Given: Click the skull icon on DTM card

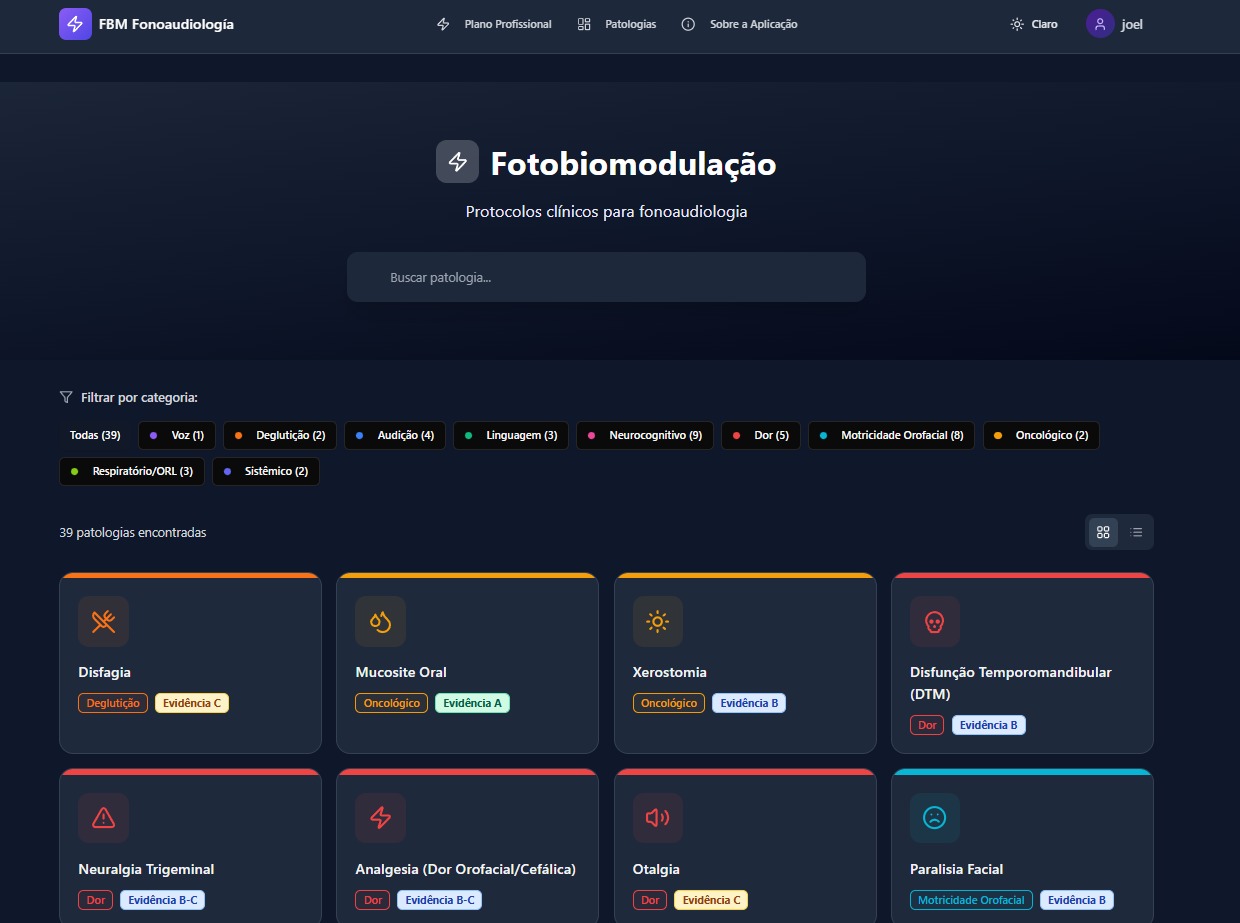Looking at the screenshot, I should point(934,622).
